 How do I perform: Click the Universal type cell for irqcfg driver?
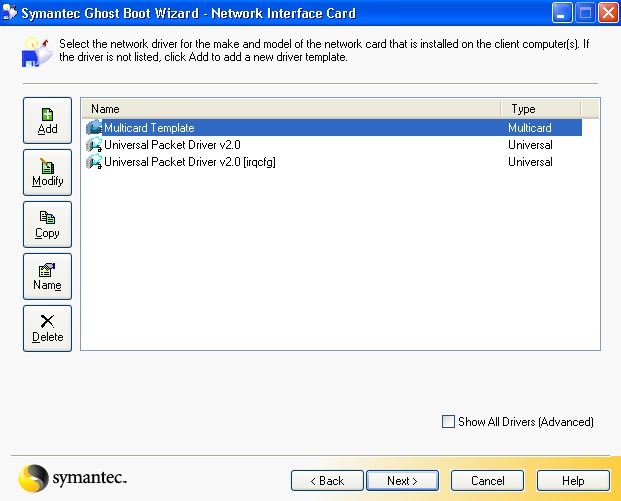tap(530, 162)
